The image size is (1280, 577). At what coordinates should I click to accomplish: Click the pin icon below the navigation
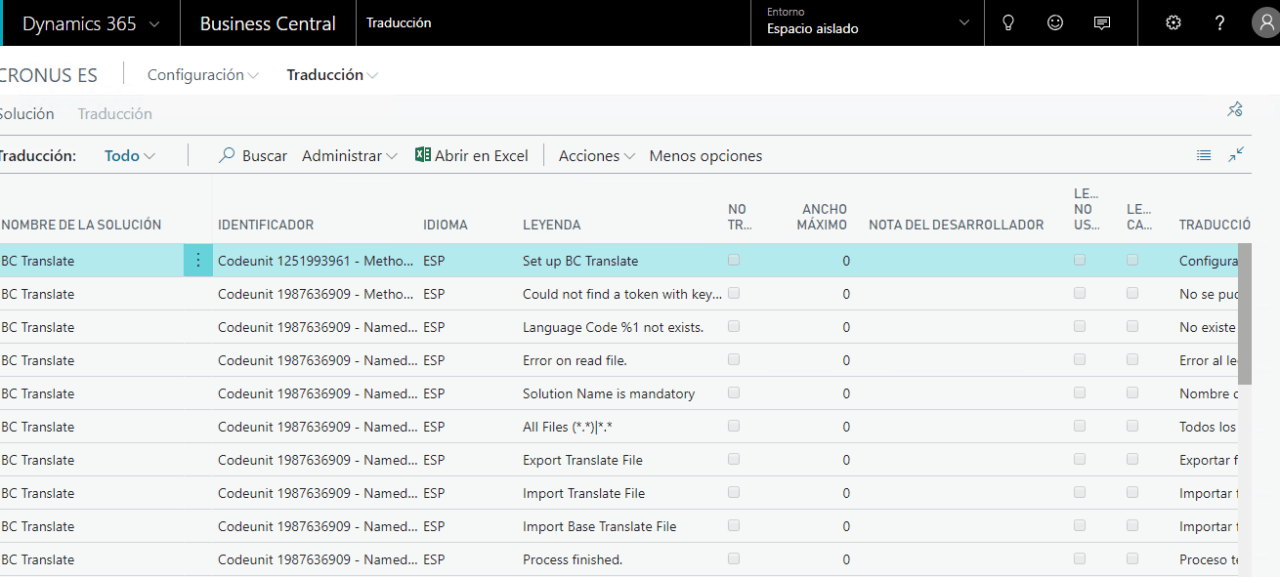pos(1235,109)
